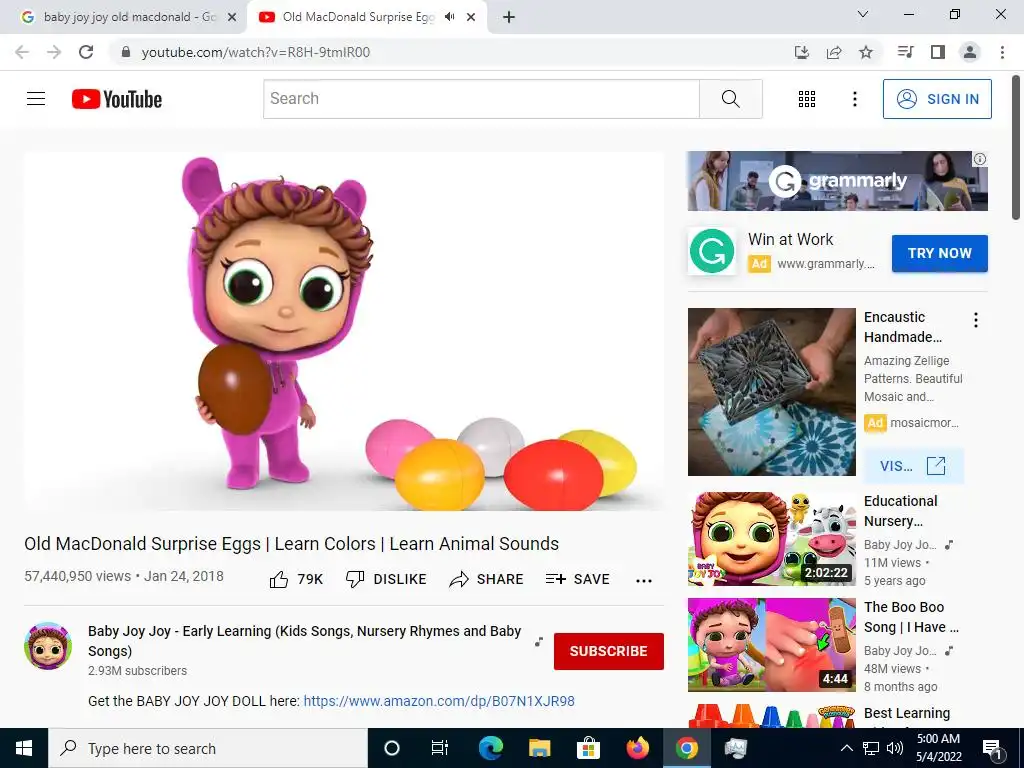Click the SHARE arrow button
The image size is (1024, 768).
tap(487, 579)
